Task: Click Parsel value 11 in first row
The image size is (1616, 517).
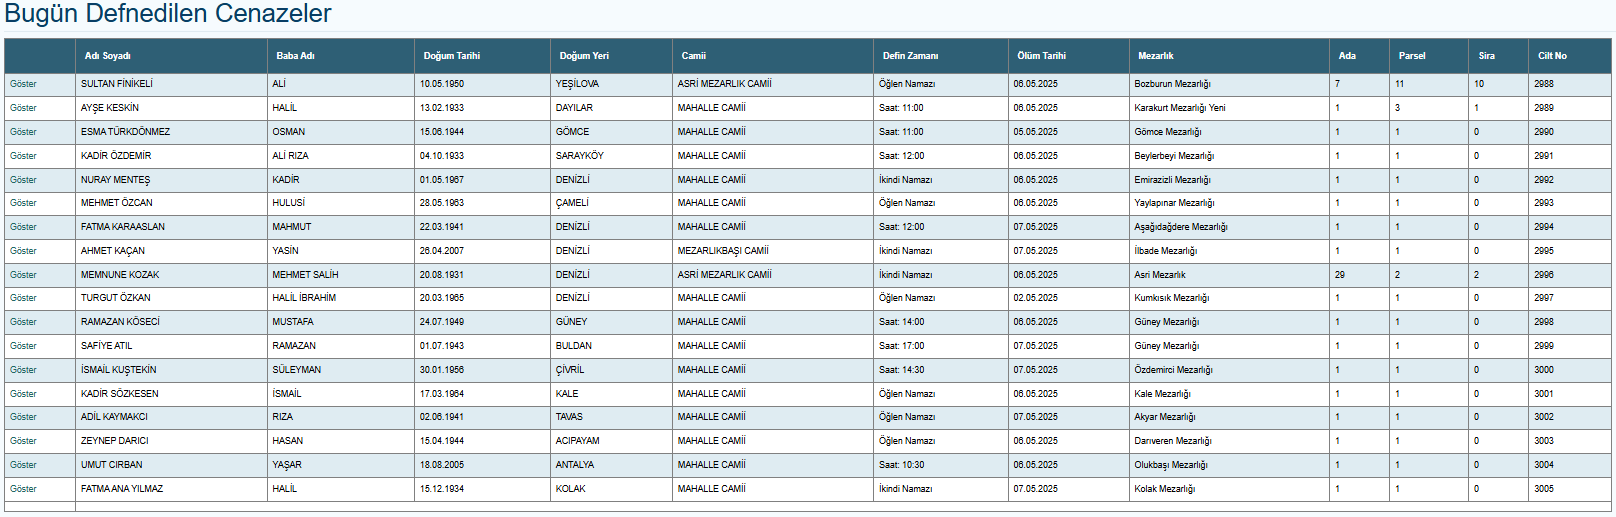Action: pos(1399,84)
